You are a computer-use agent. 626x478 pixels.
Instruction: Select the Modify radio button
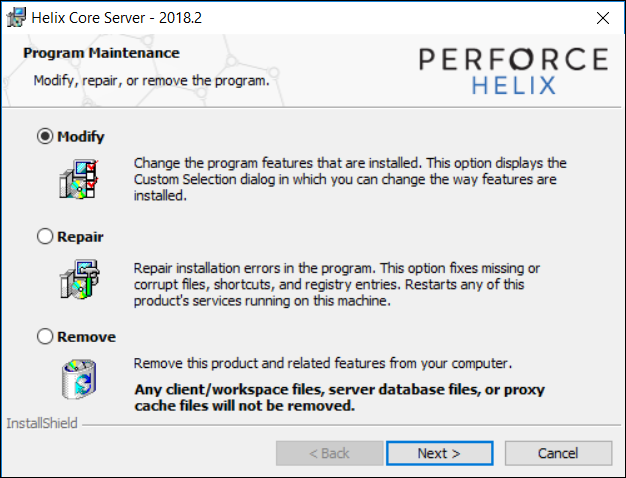coord(45,137)
